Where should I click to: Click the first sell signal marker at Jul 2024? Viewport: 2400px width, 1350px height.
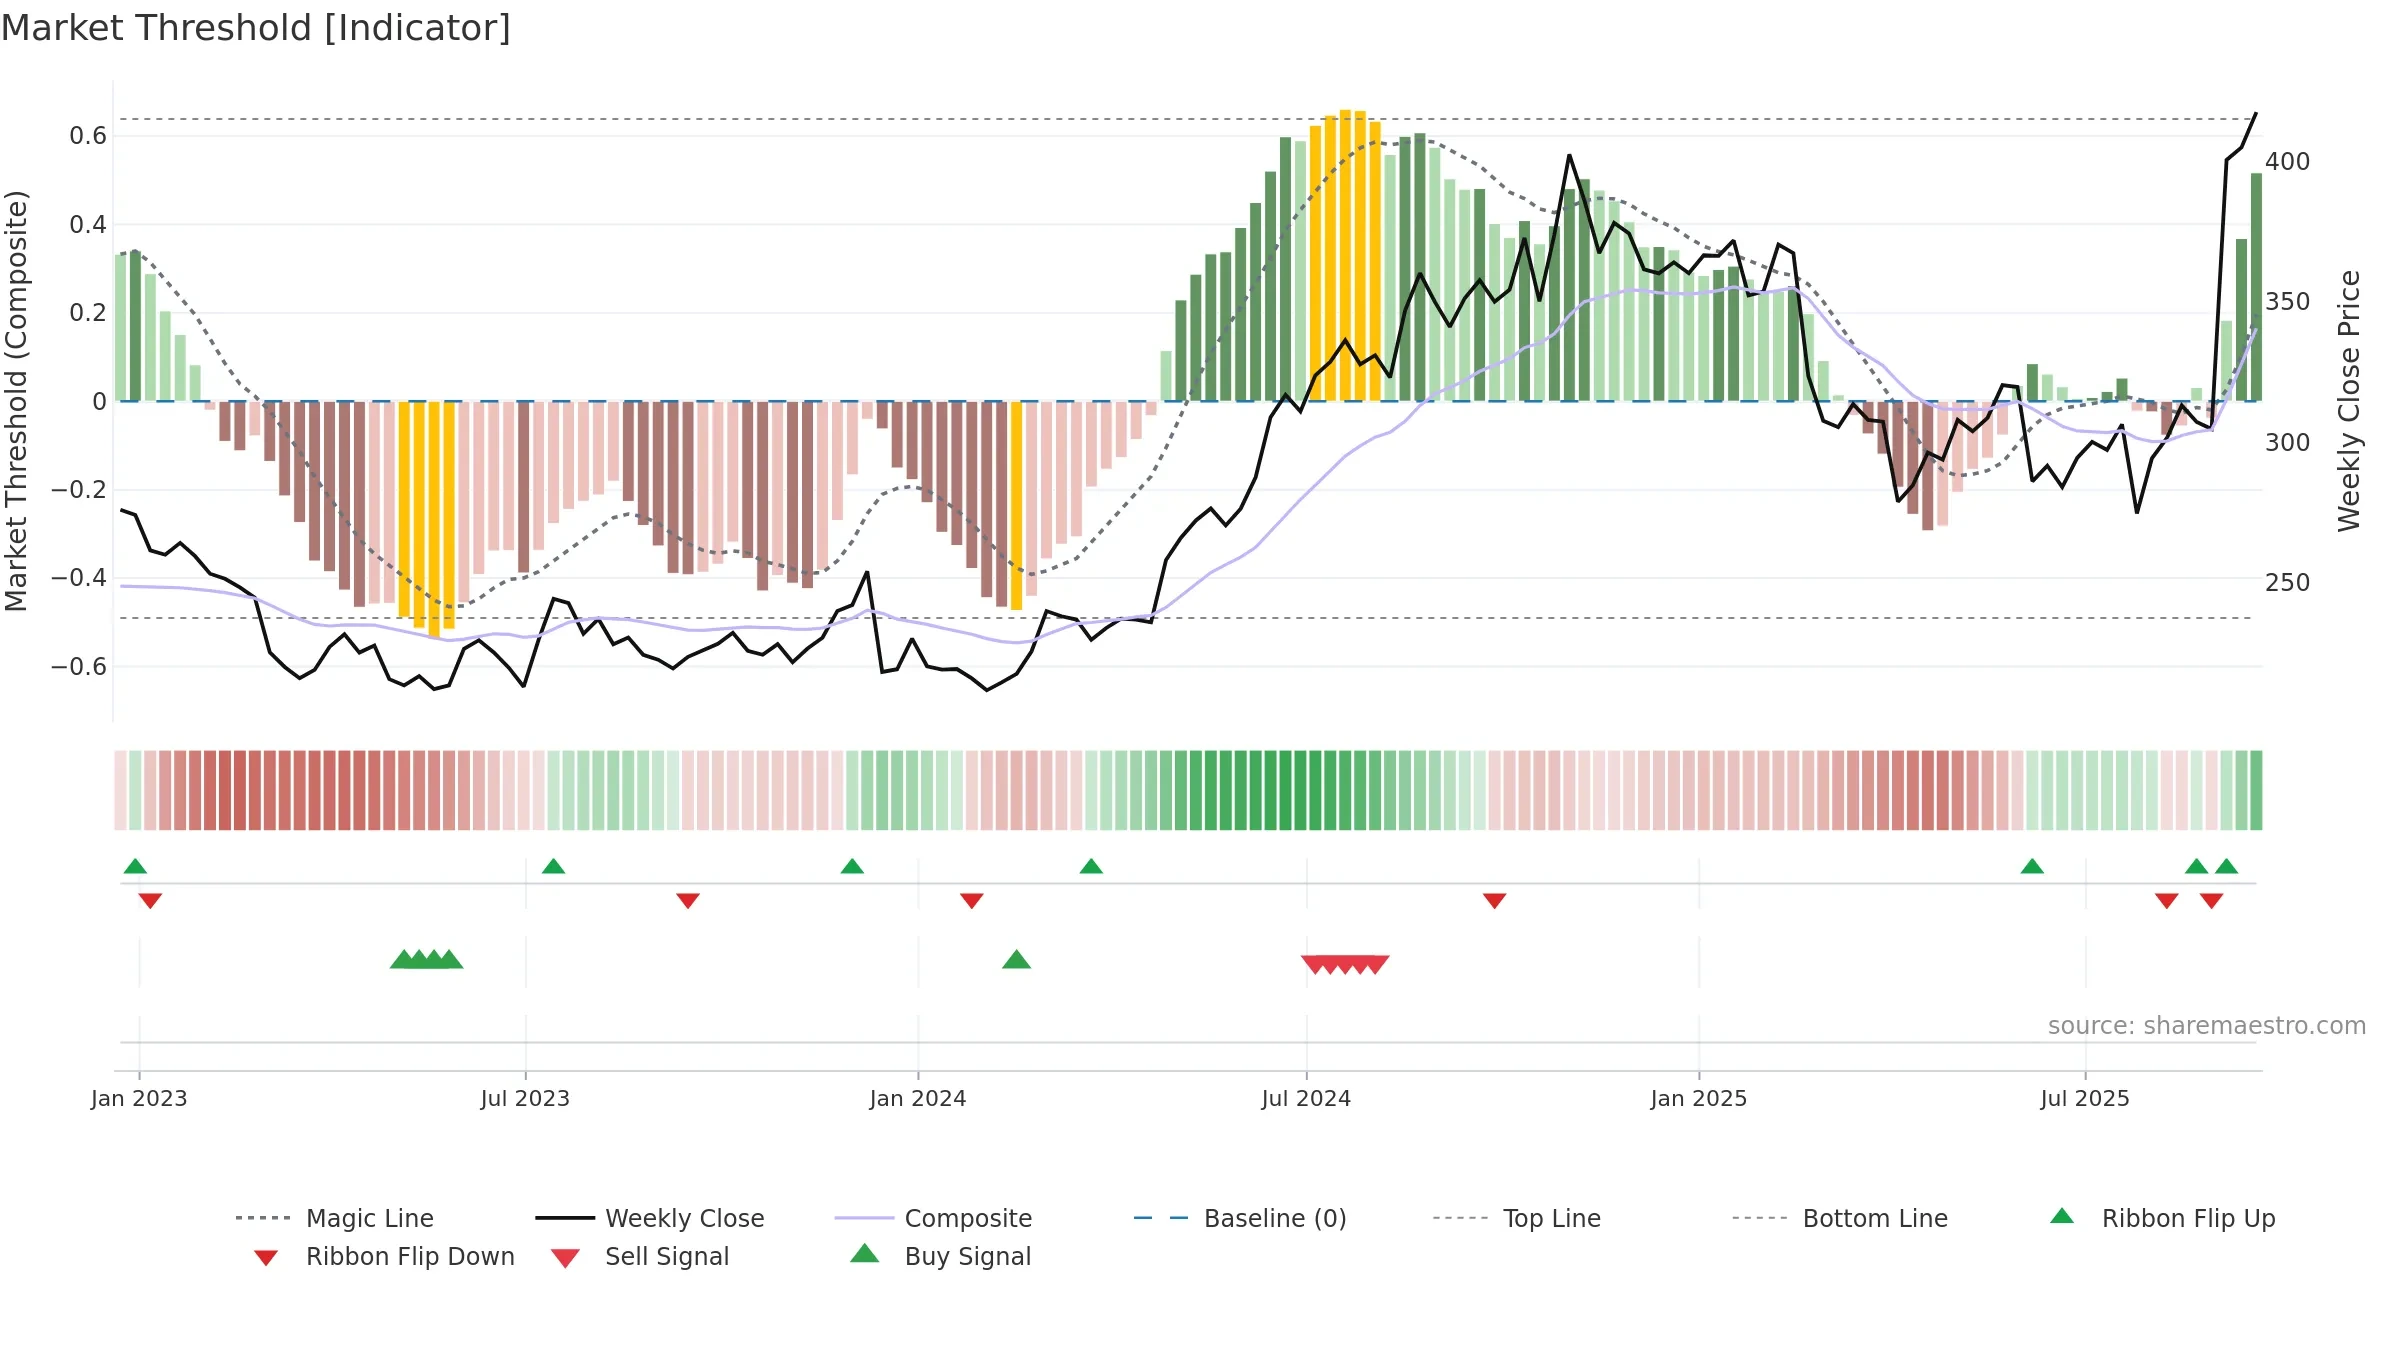(x=1314, y=964)
